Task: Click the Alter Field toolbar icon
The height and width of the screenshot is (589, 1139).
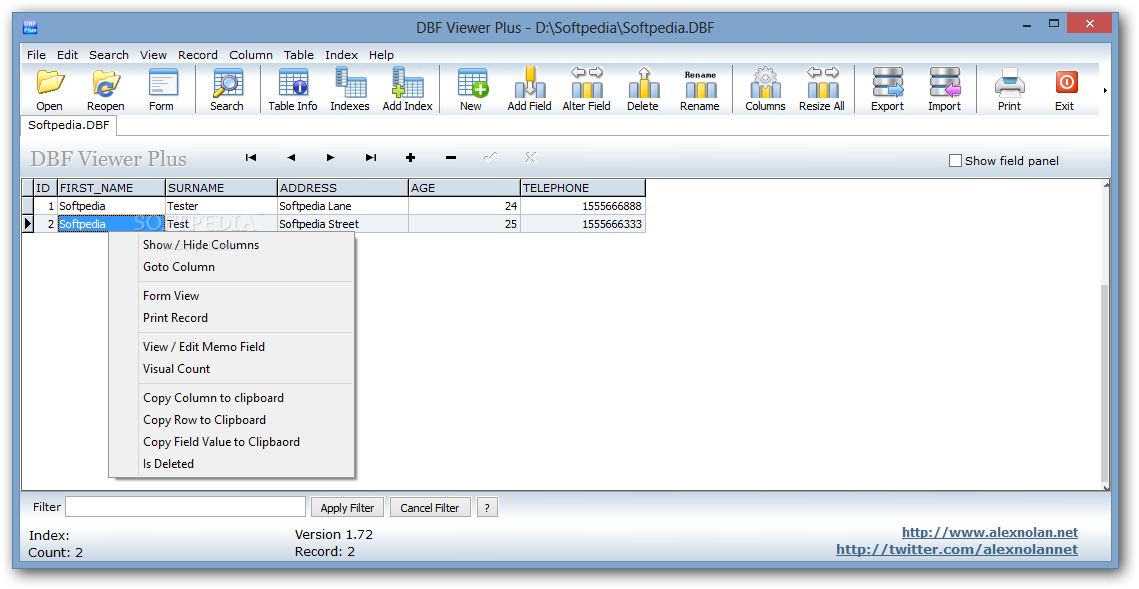Action: (x=586, y=89)
